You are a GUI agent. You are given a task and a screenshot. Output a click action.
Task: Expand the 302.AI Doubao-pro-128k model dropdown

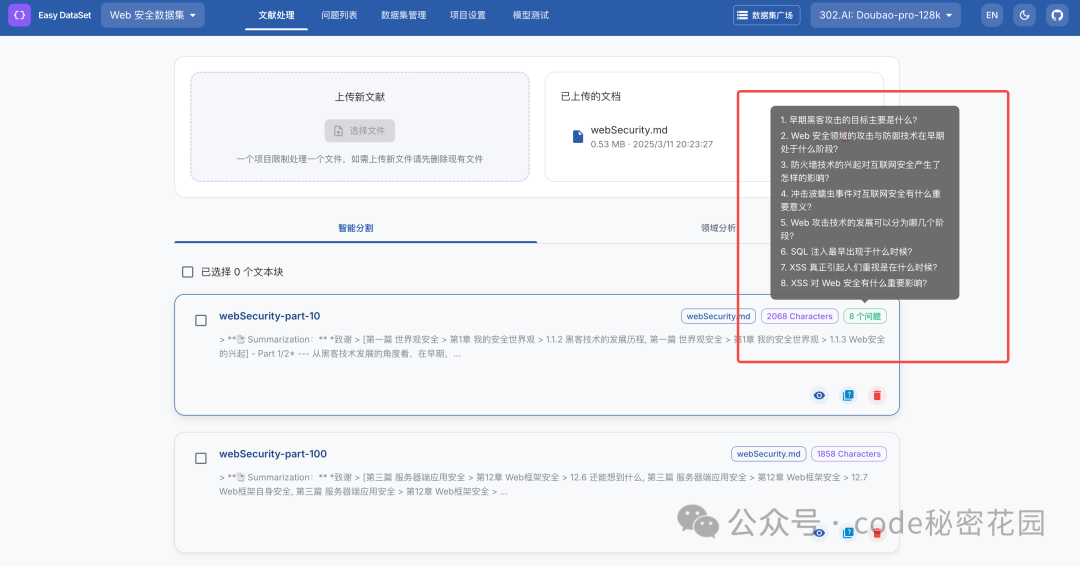[886, 15]
